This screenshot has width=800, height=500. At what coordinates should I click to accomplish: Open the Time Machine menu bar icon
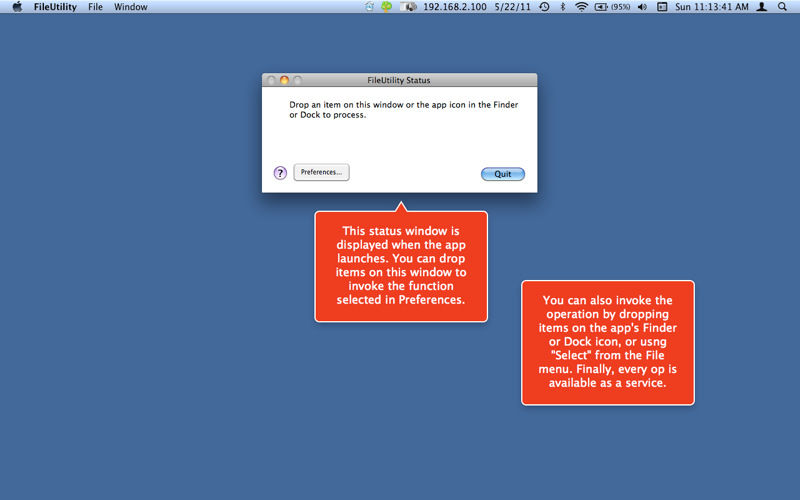[544, 7]
